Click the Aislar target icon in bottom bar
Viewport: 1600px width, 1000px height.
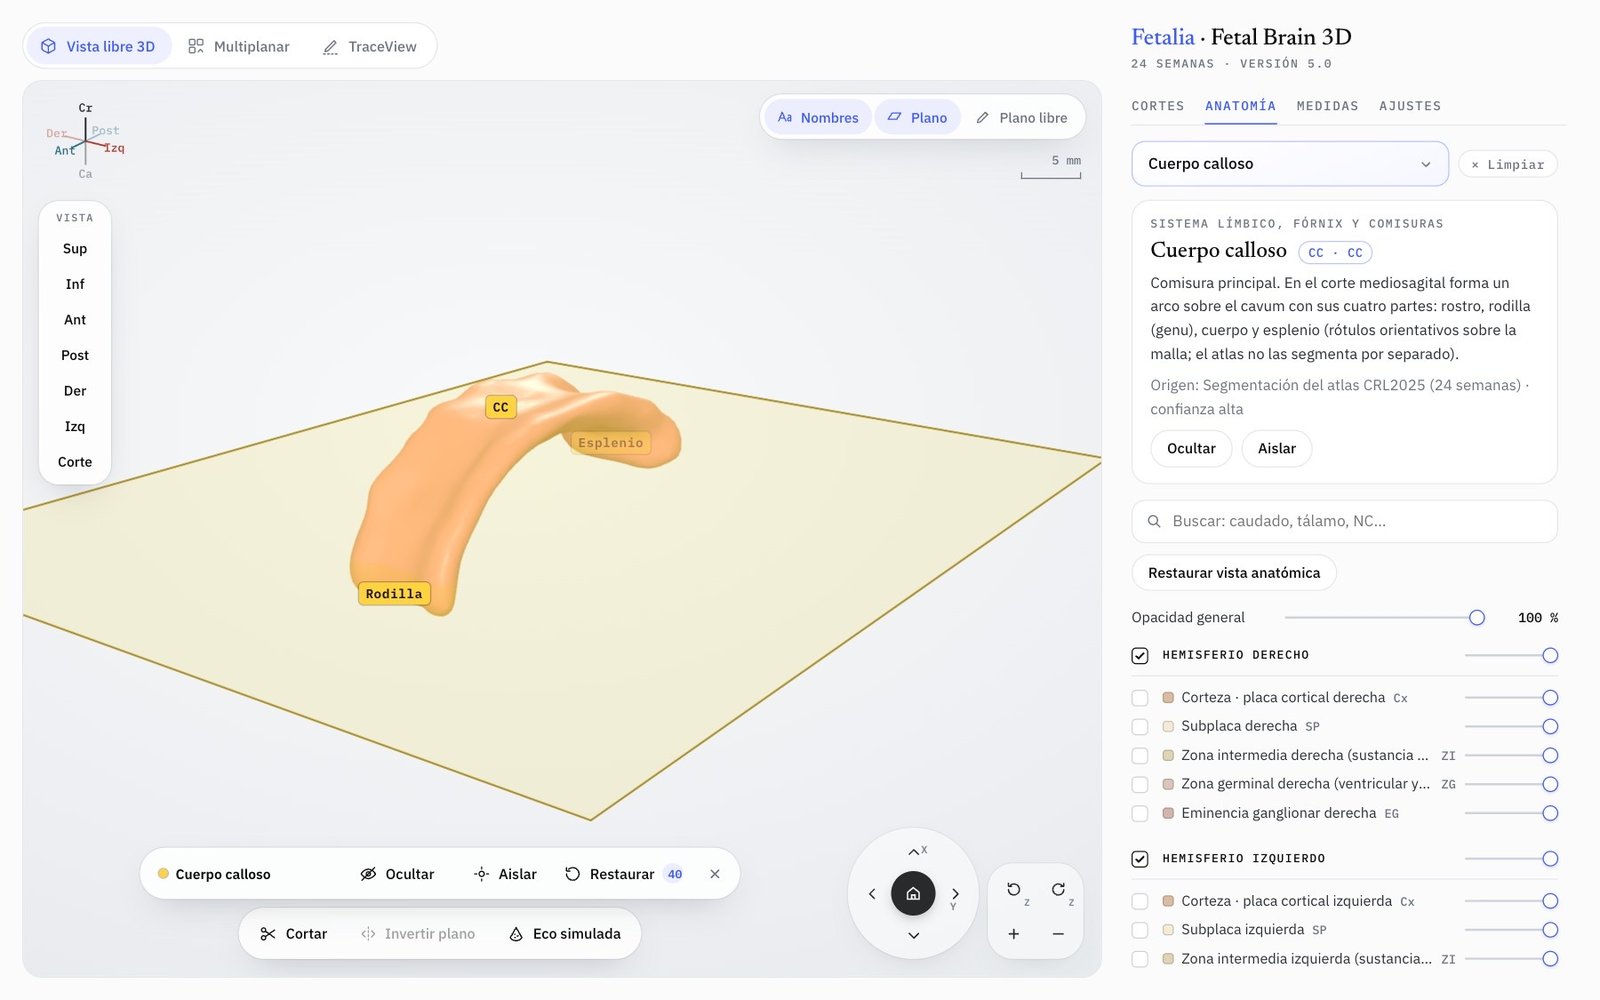[481, 874]
